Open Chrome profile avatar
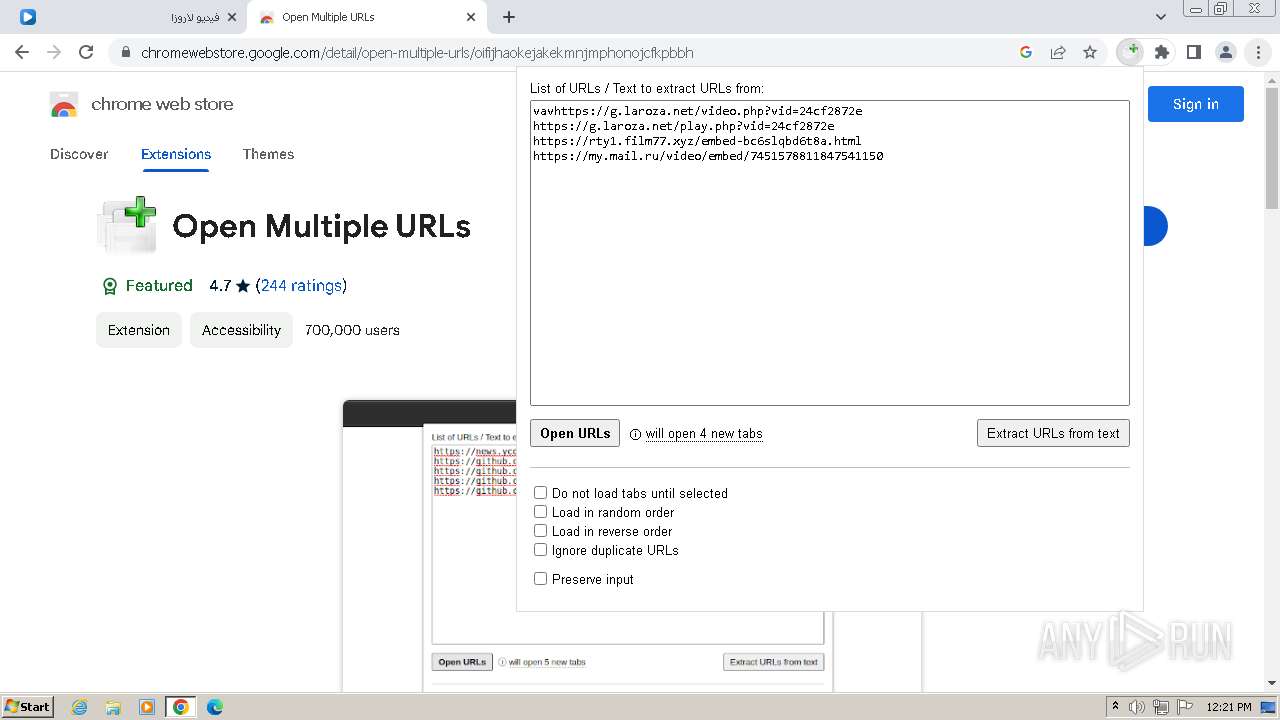The height and width of the screenshot is (720, 1280). click(x=1226, y=52)
